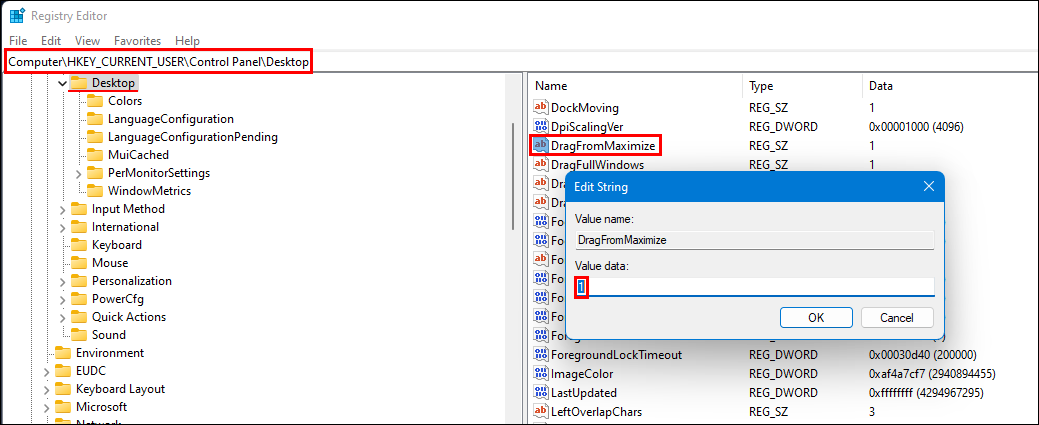Select the Colors folder icon

click(x=95, y=101)
